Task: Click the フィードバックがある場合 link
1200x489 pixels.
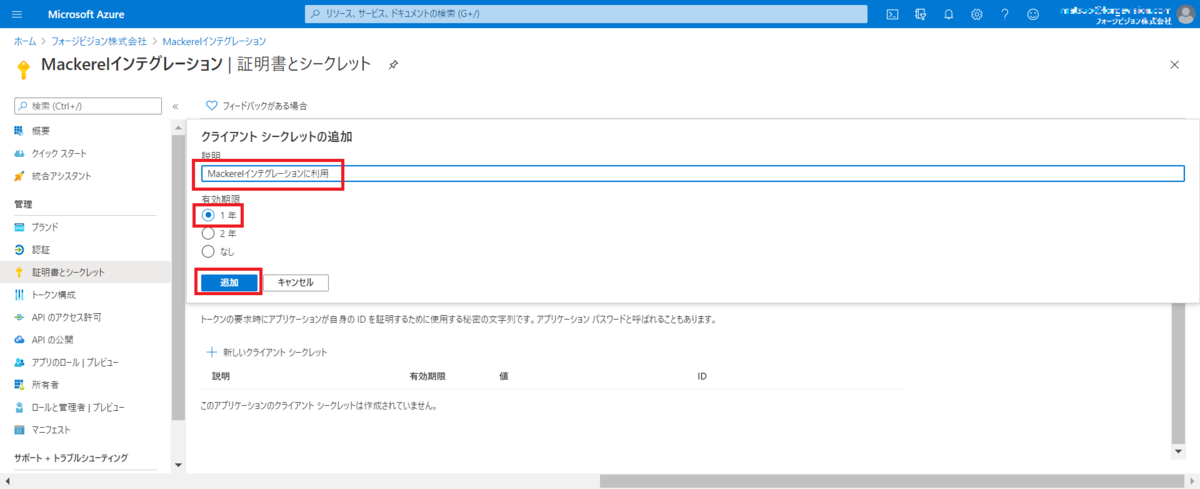Action: (x=265, y=105)
